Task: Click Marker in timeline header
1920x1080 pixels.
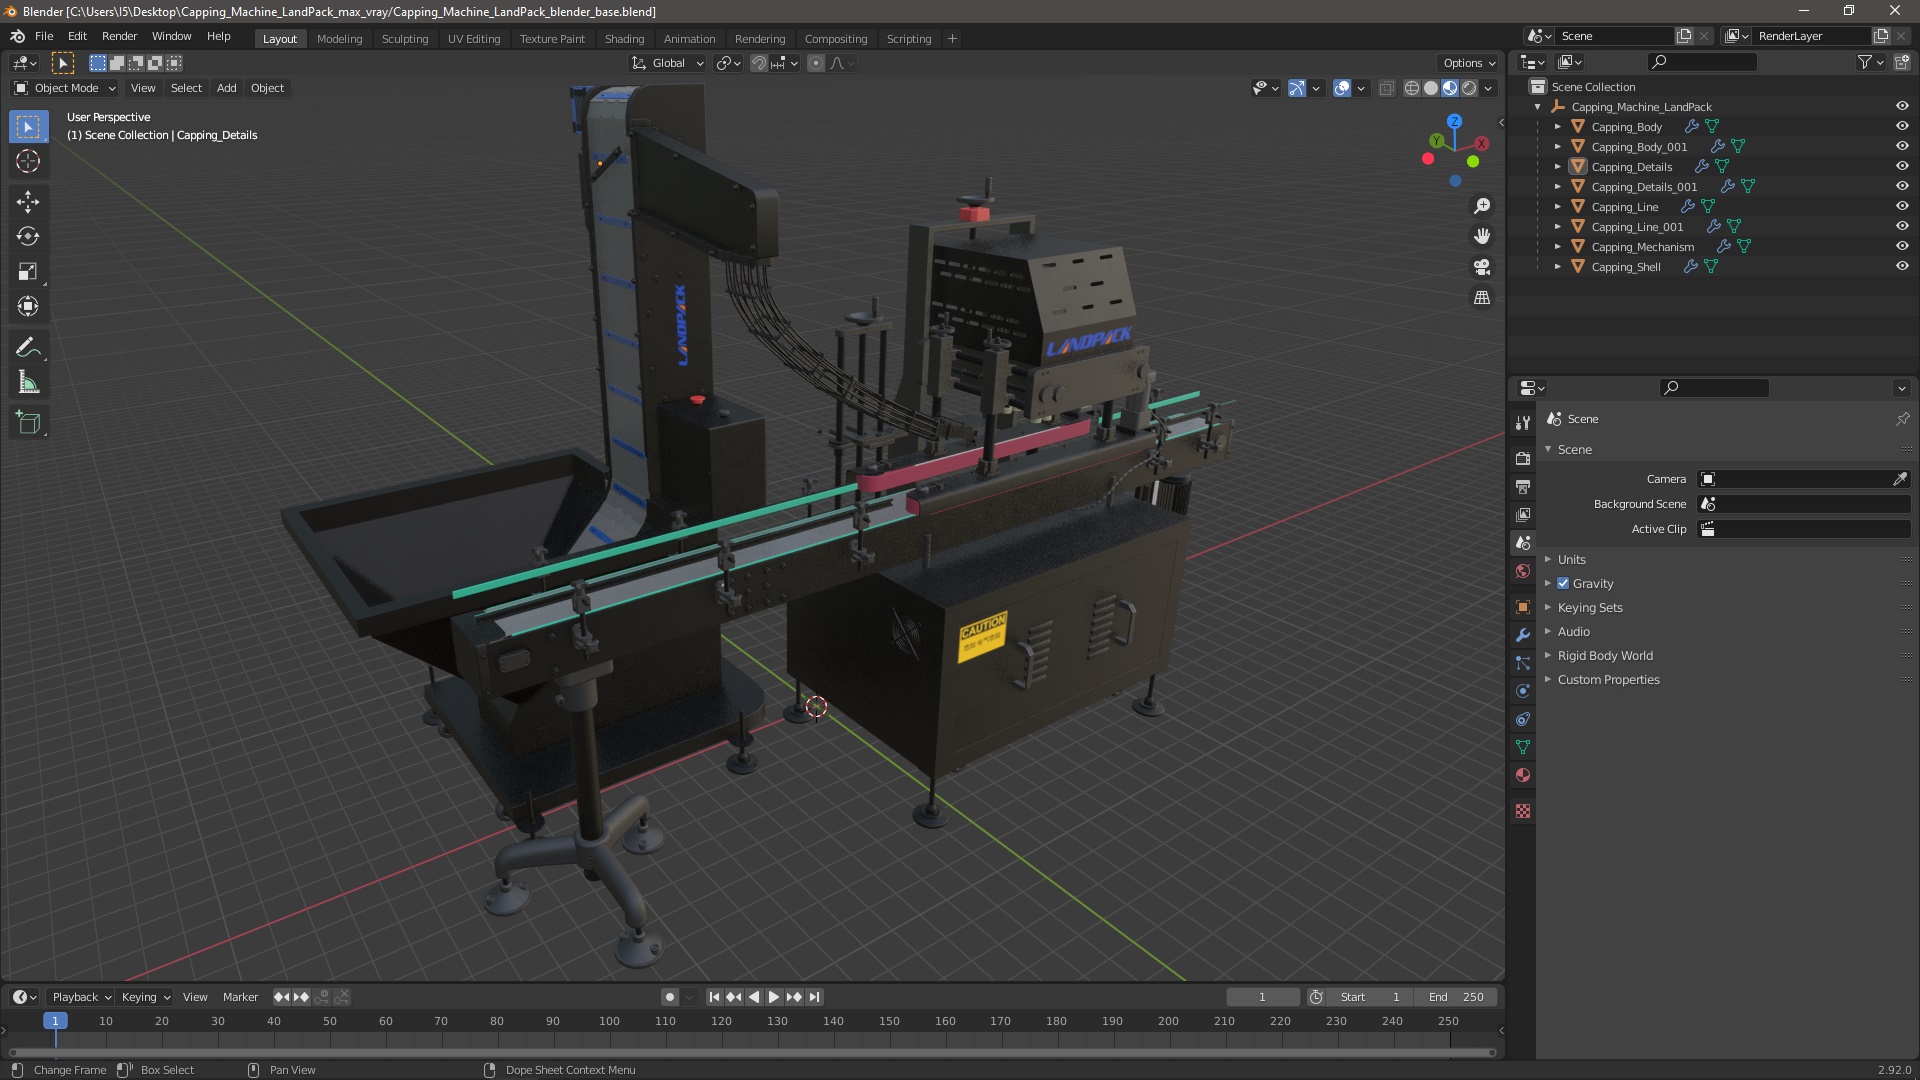Action: click(240, 997)
